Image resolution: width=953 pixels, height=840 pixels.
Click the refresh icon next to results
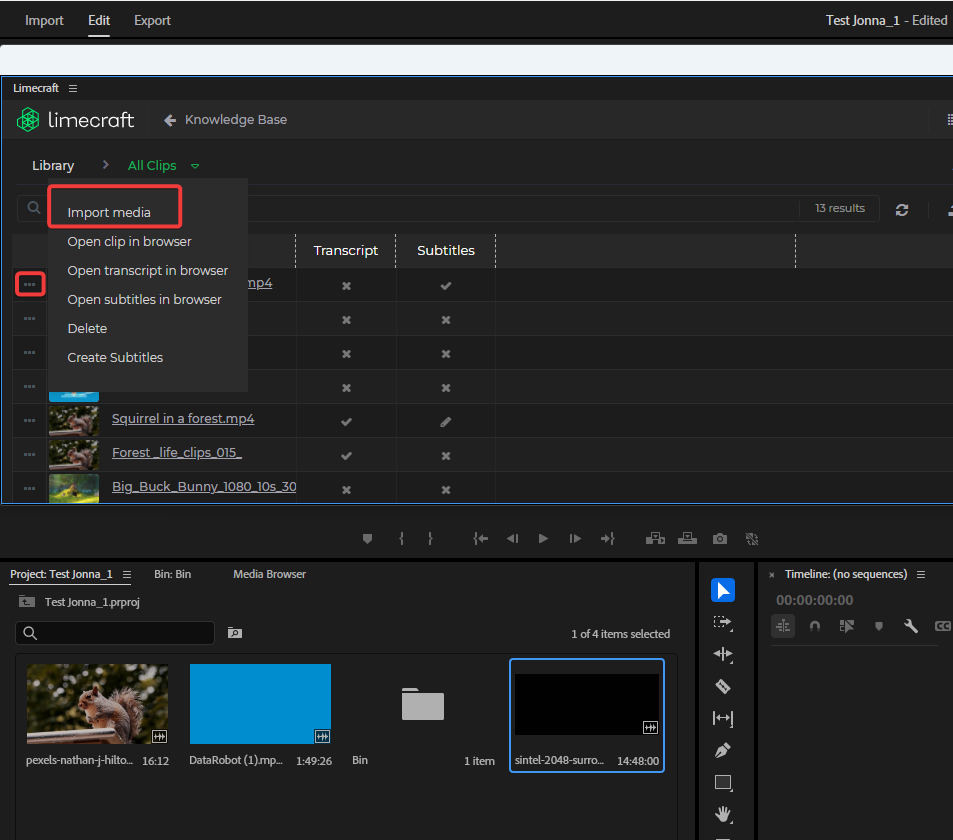[902, 209]
